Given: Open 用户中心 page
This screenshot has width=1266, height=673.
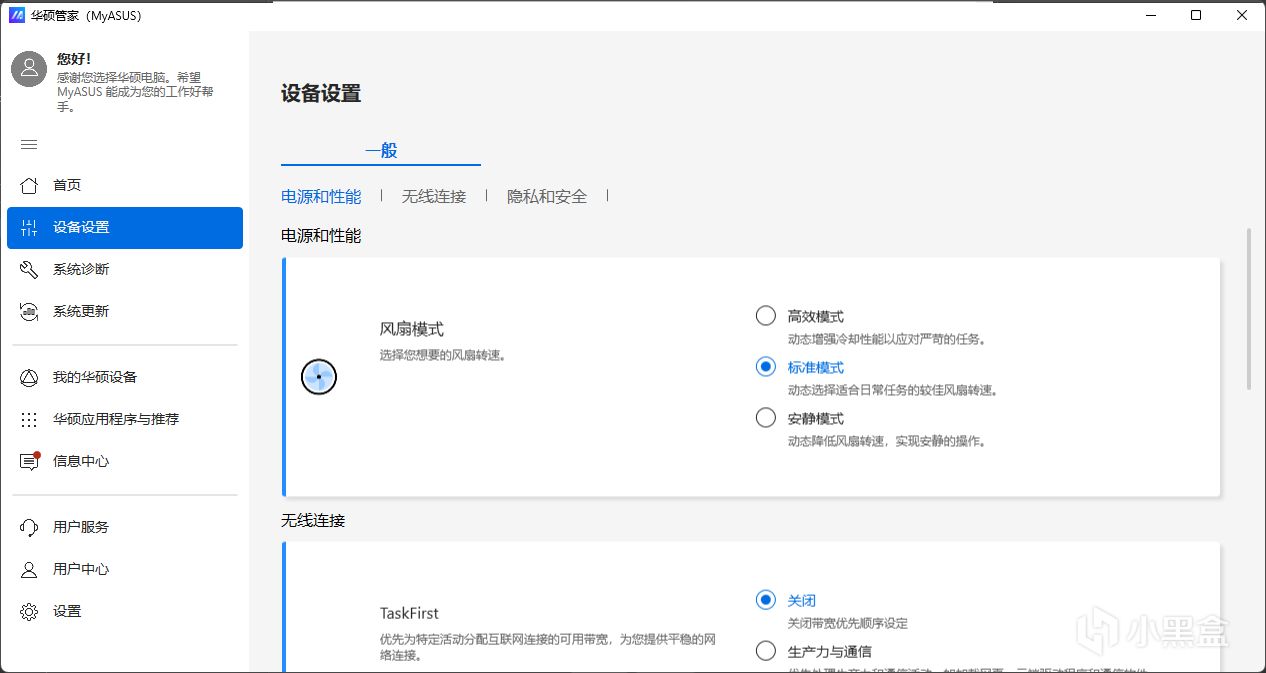Looking at the screenshot, I should (125, 569).
